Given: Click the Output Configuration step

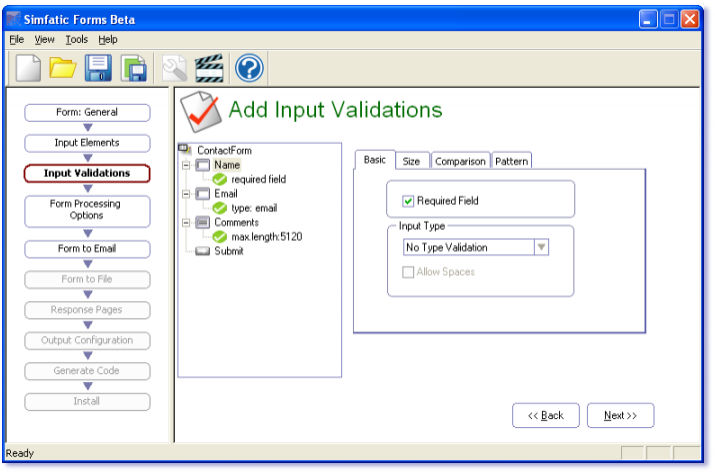Looking at the screenshot, I should pyautogui.click(x=87, y=341).
